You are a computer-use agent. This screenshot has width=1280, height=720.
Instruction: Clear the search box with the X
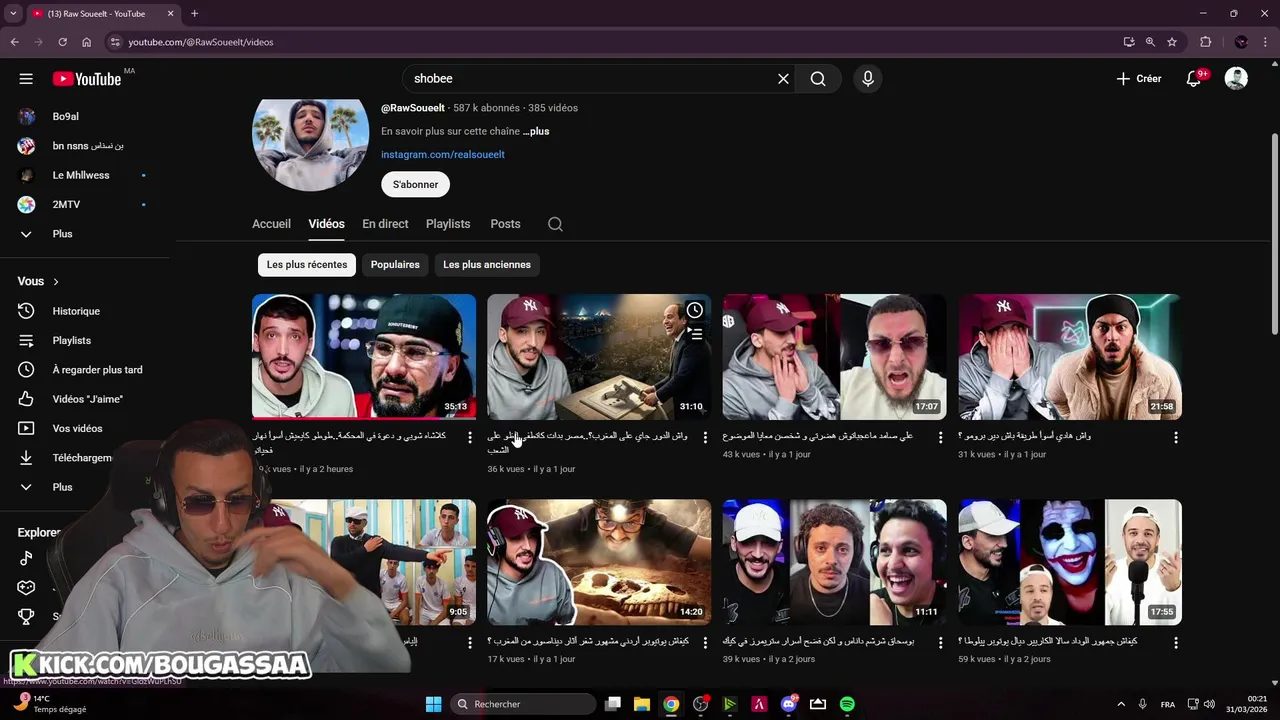(x=783, y=79)
